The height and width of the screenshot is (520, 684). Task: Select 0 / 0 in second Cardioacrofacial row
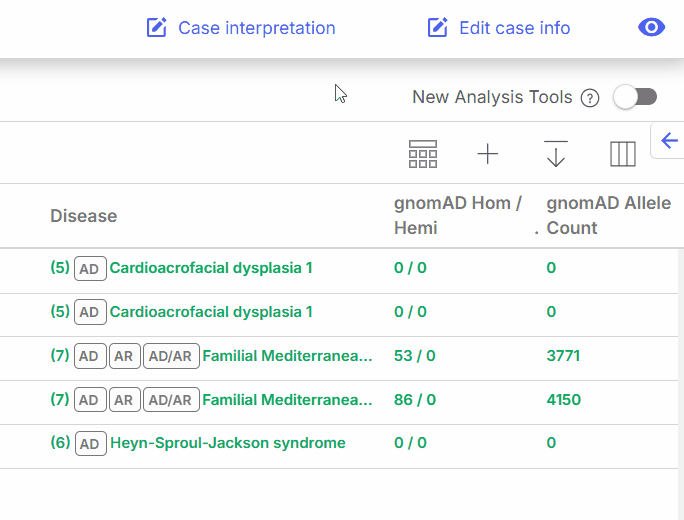(410, 312)
